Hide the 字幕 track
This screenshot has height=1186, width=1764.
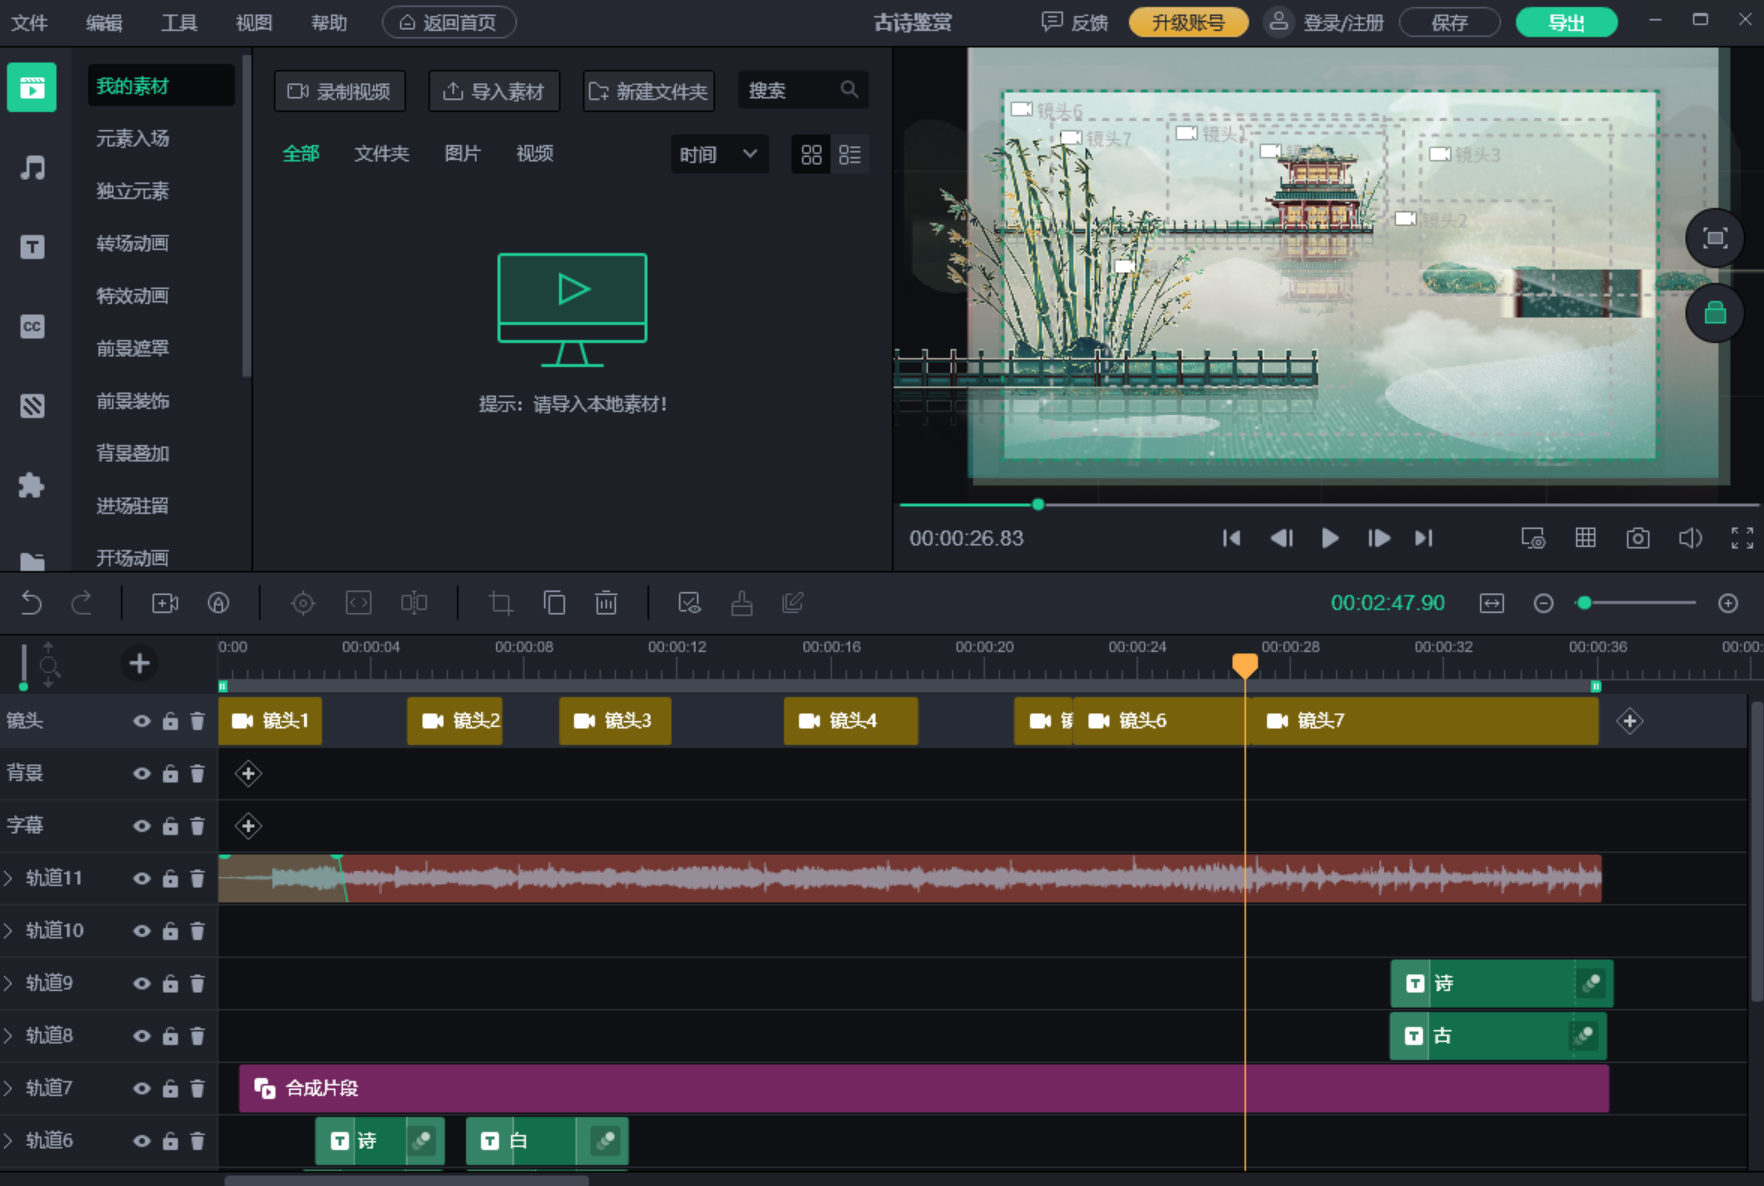[x=142, y=825]
